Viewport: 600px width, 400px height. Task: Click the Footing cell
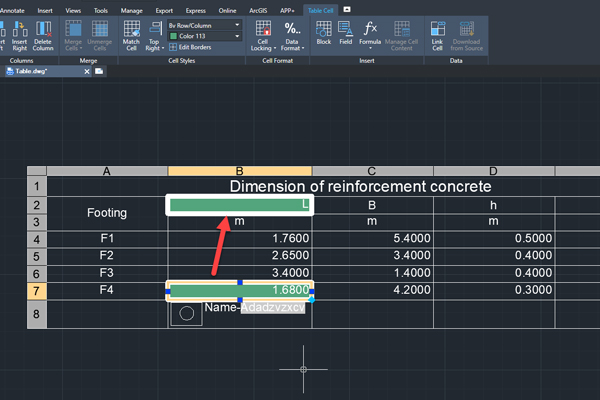click(x=107, y=213)
